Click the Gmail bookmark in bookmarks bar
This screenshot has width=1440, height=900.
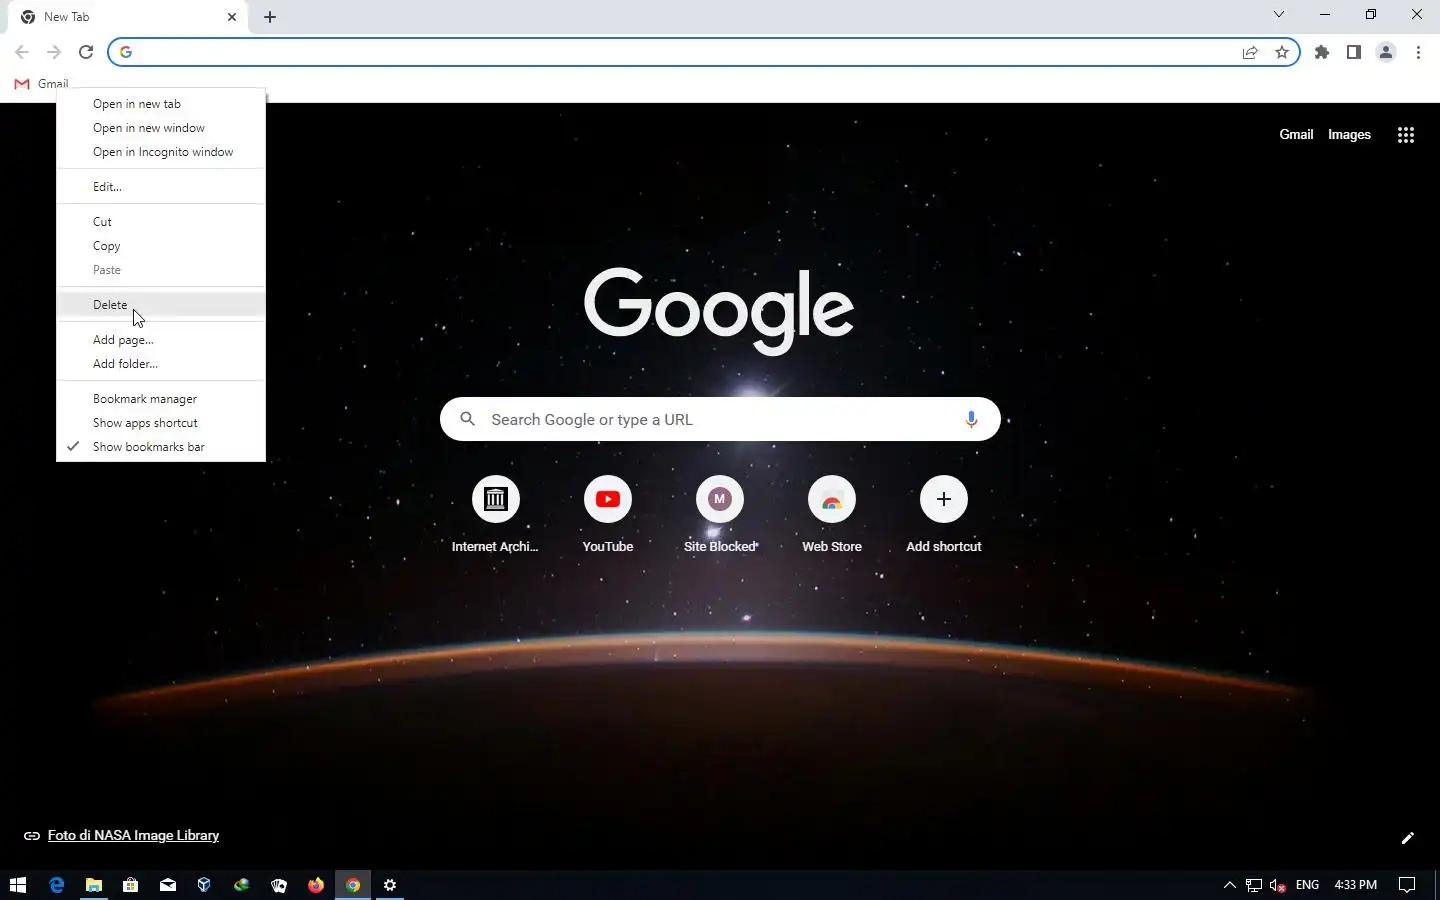click(x=42, y=84)
